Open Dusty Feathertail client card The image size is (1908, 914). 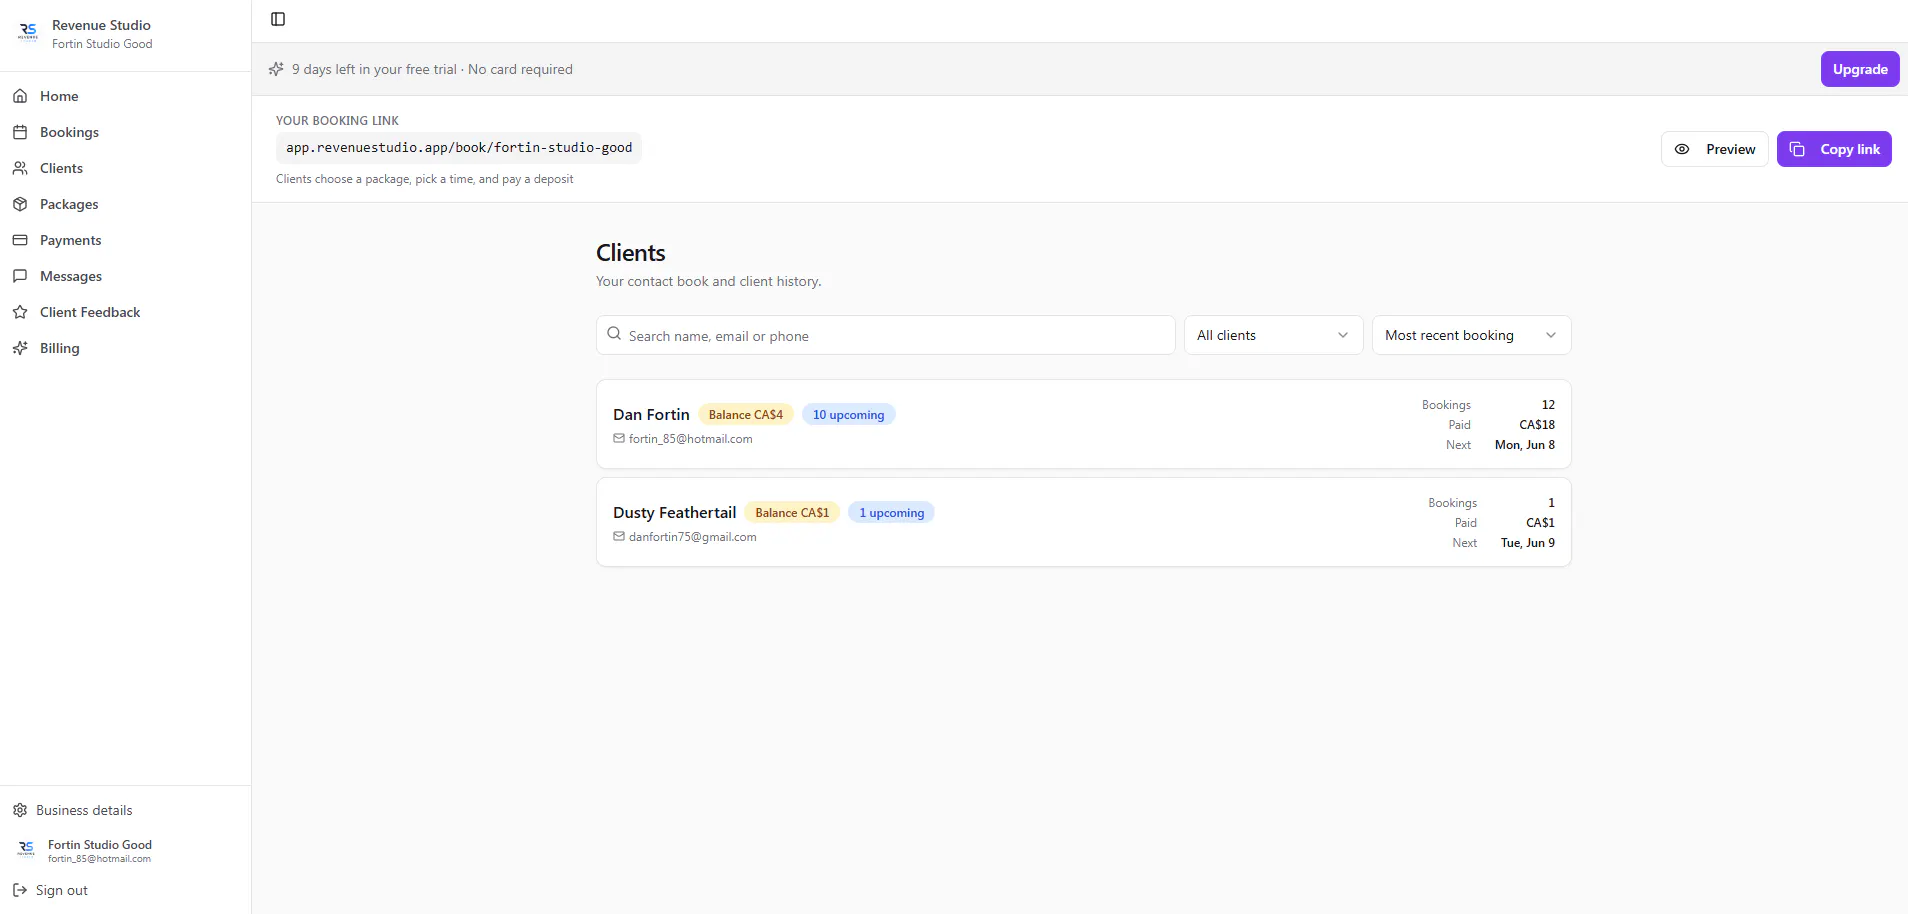click(1083, 522)
